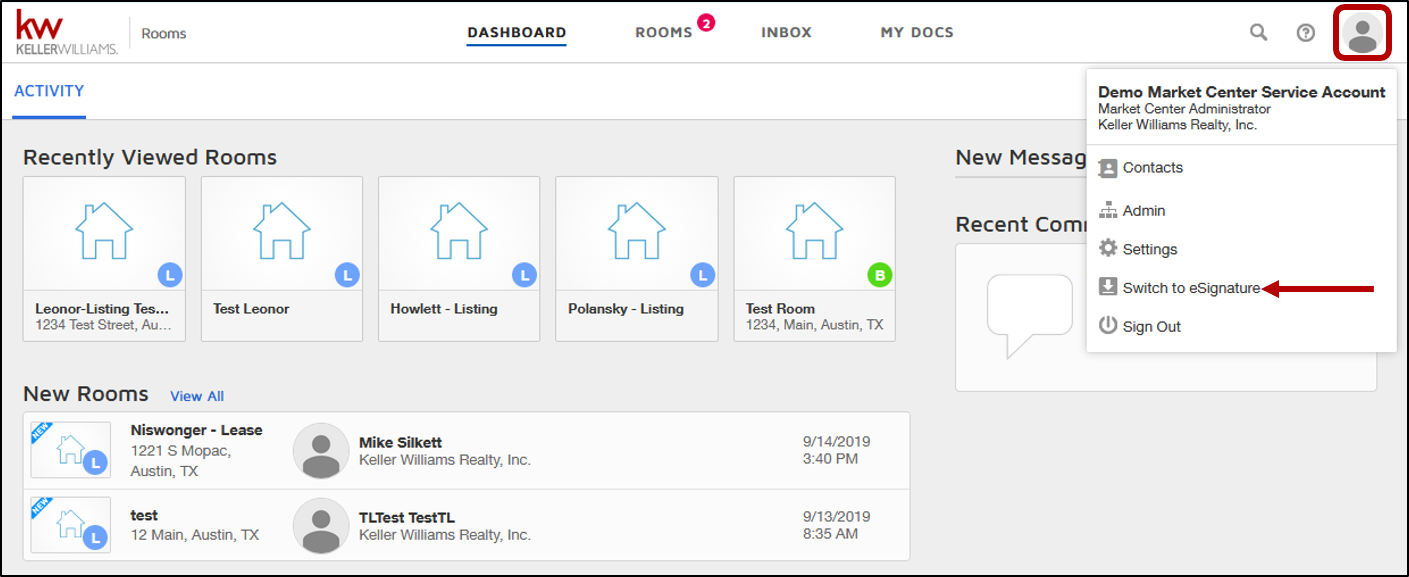1409x577 pixels.
Task: Click the View All link
Action: tap(197, 396)
